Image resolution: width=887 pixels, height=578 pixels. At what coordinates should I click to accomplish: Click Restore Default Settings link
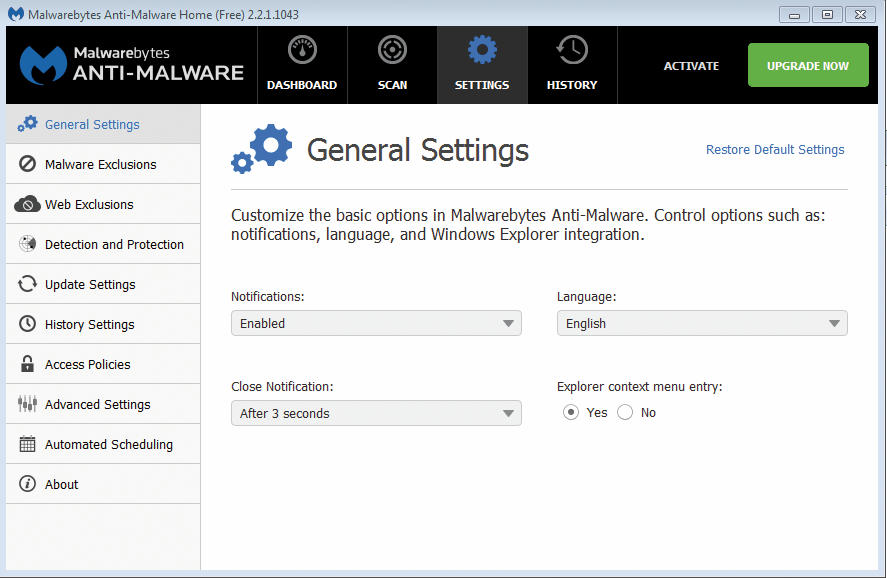point(775,149)
